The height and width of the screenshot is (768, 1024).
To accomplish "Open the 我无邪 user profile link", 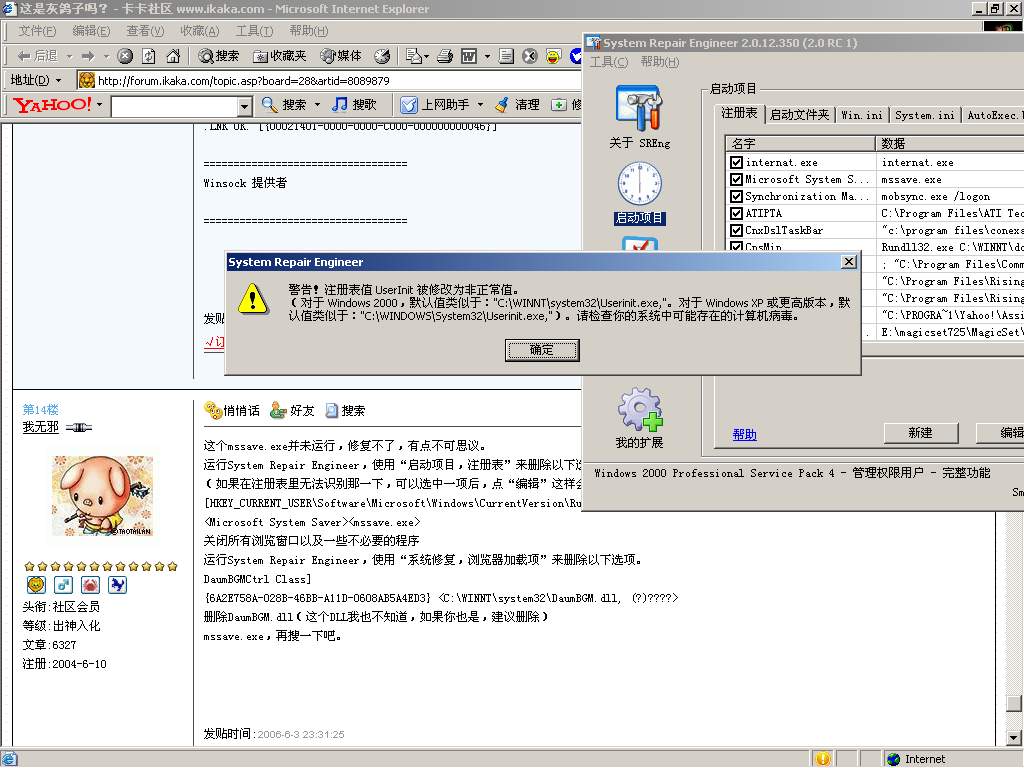I will click(40, 427).
